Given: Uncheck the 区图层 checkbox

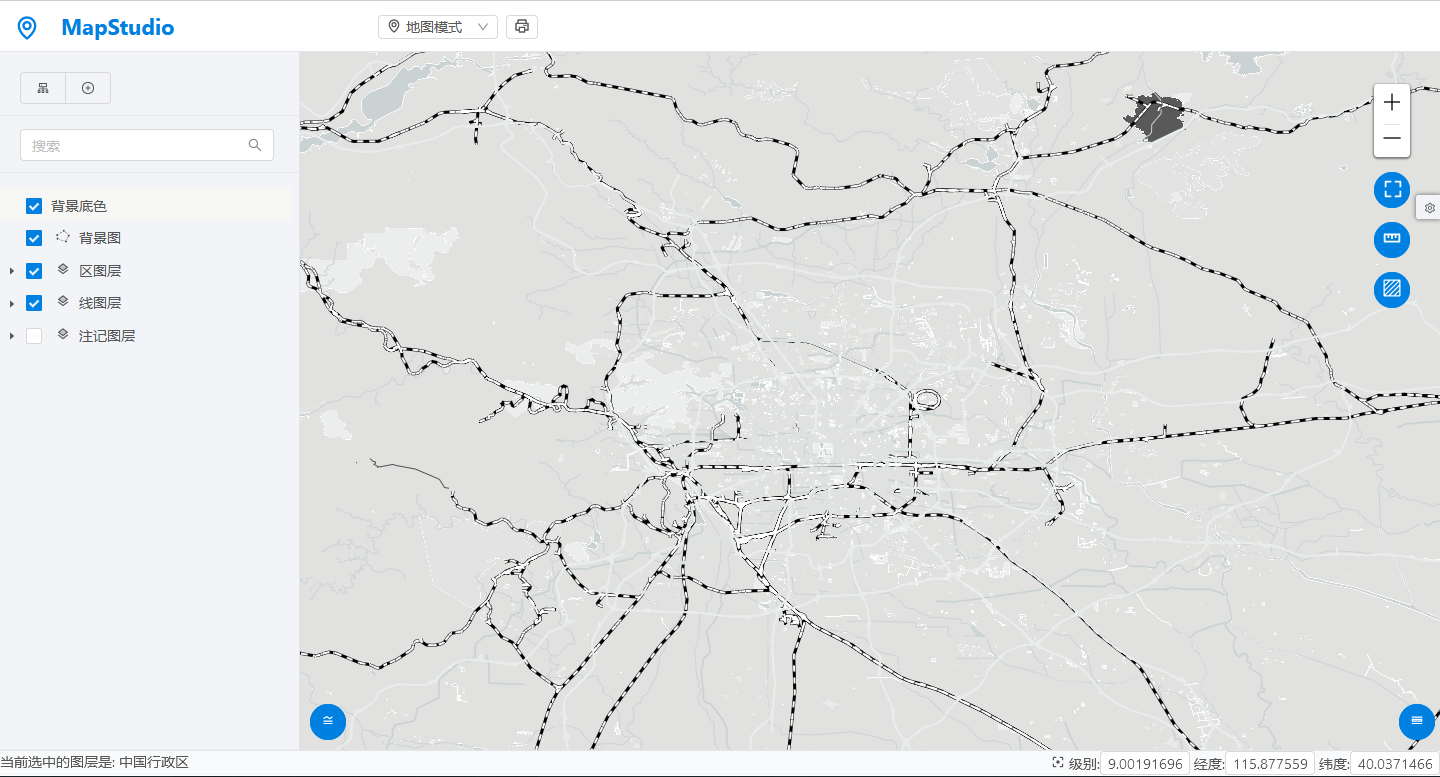Looking at the screenshot, I should [x=34, y=271].
